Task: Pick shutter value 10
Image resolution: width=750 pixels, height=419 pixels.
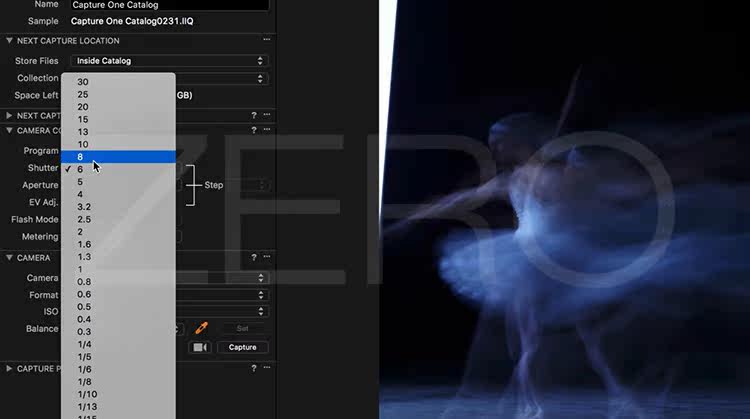Action: (x=118, y=144)
